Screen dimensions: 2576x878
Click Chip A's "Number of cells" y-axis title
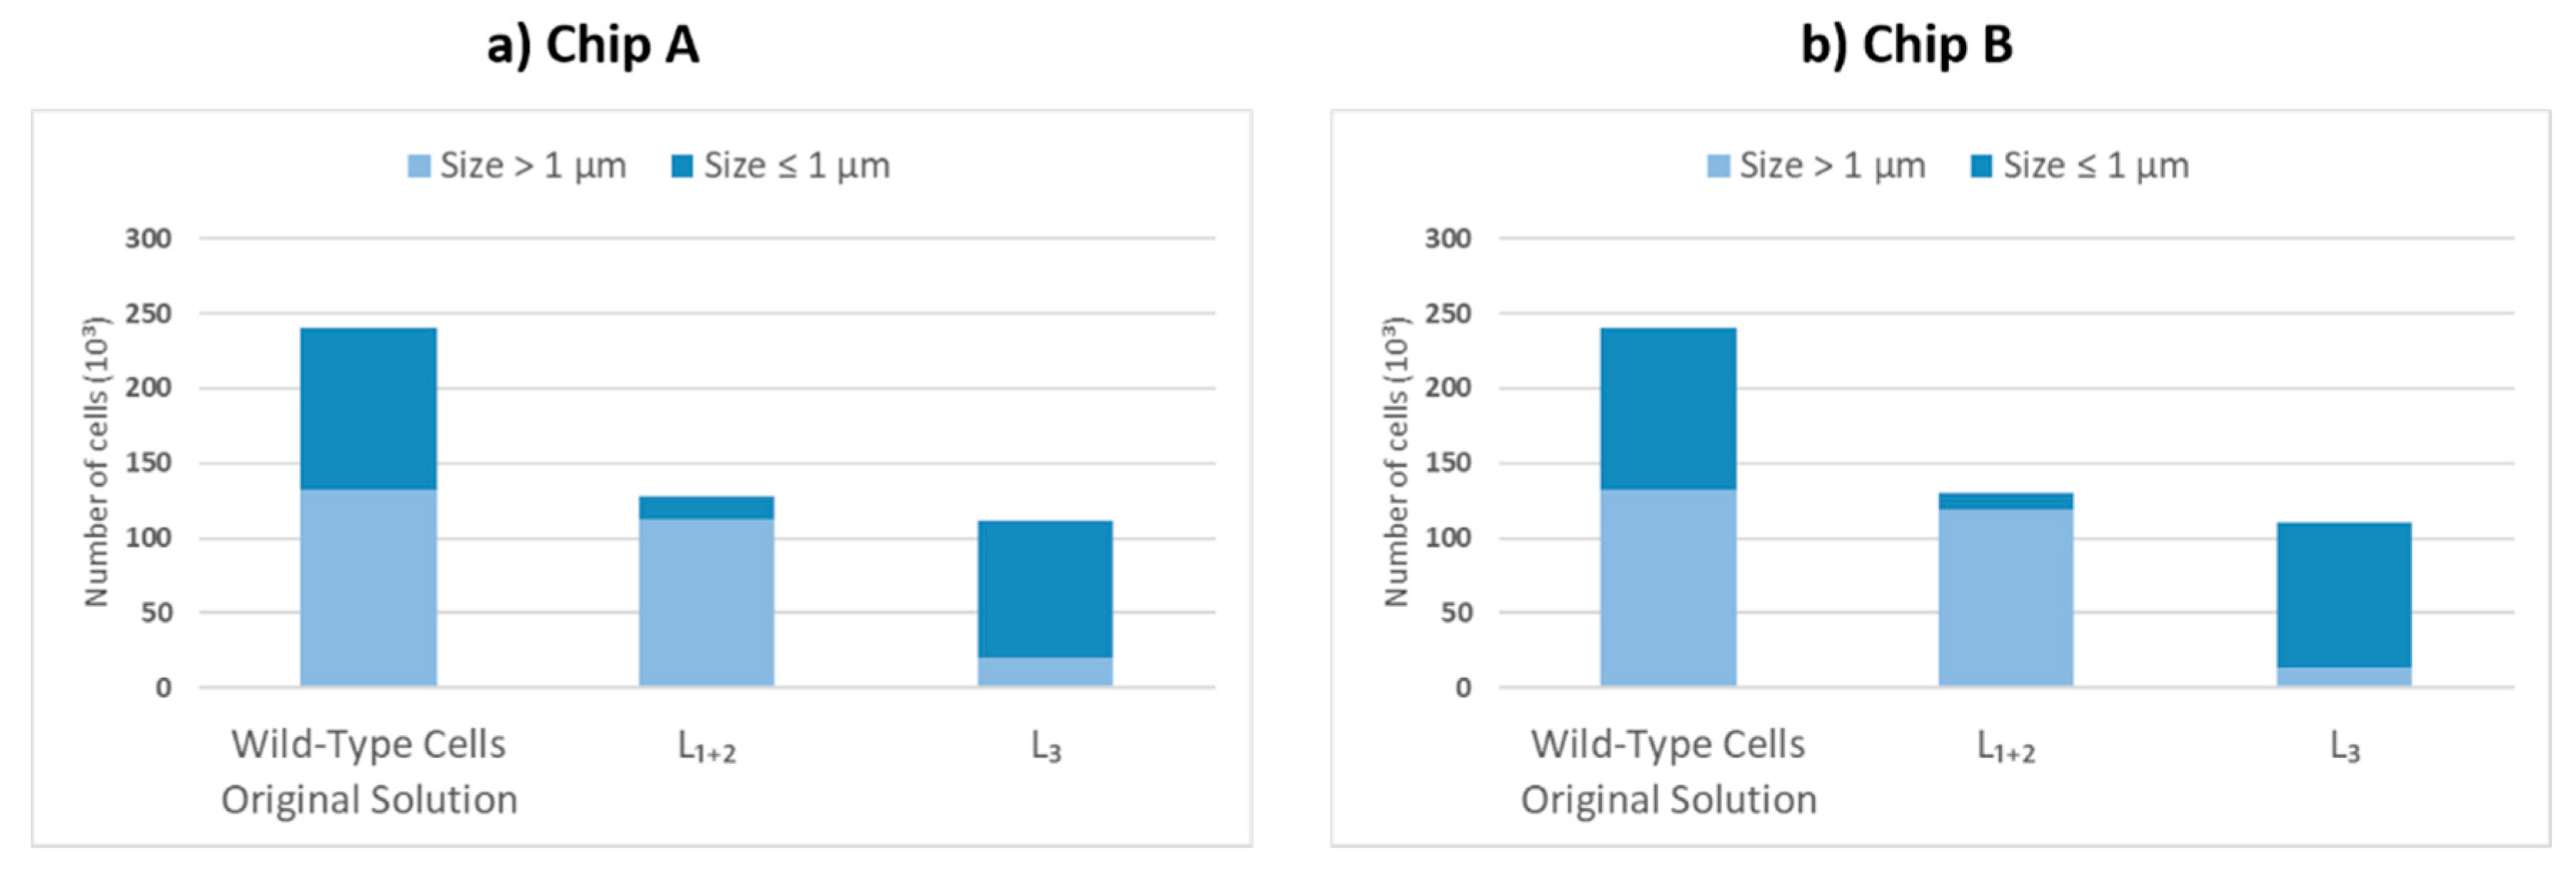point(96,462)
